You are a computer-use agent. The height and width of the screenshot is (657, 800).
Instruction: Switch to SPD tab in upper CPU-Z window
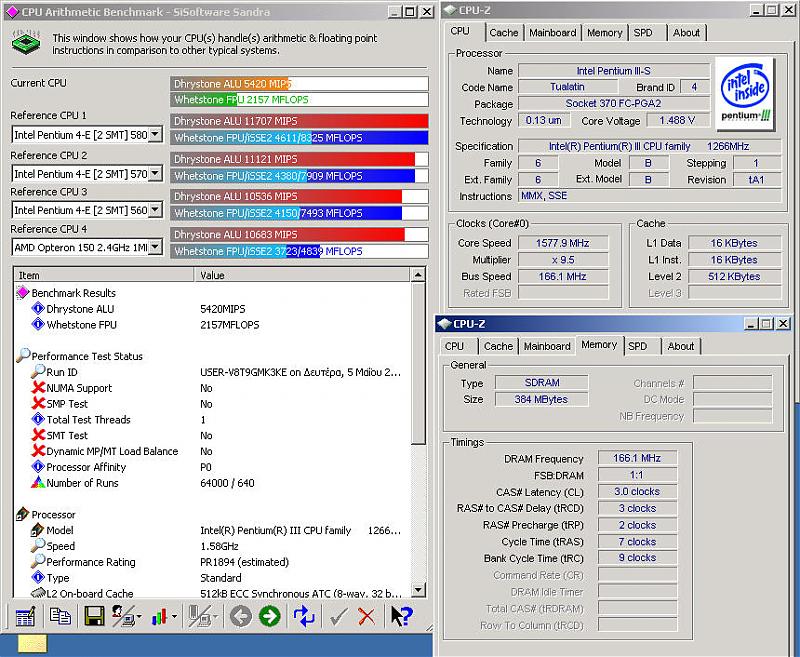click(643, 33)
